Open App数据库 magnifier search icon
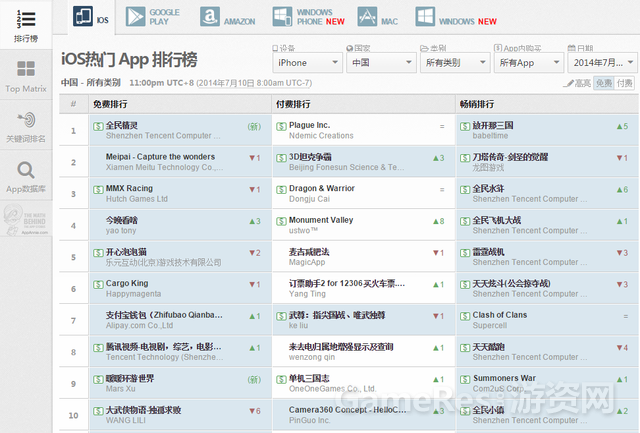 26,170
